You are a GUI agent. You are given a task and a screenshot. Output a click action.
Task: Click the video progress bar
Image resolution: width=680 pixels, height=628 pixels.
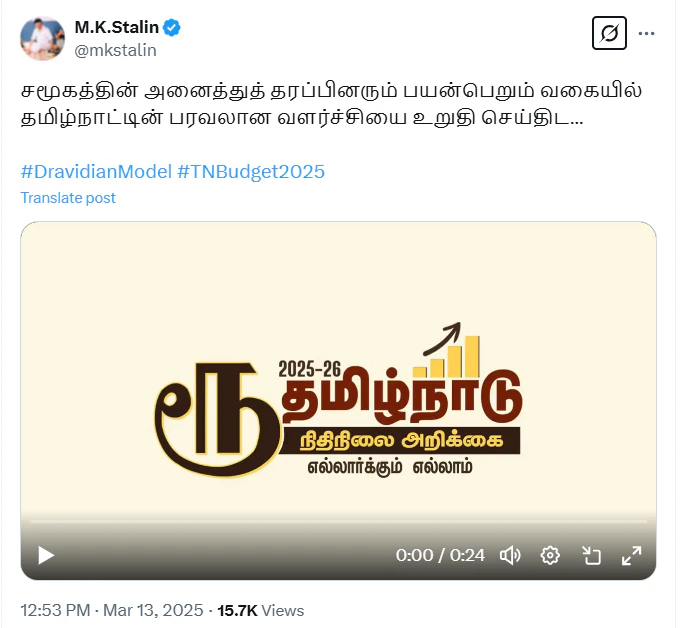[338, 521]
